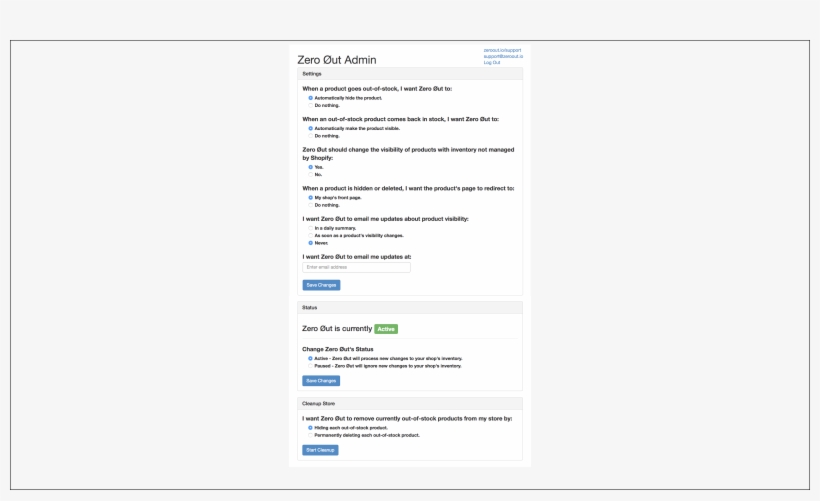Select 'As soon as a product's visibility changes'
820x501 pixels.
coord(310,235)
